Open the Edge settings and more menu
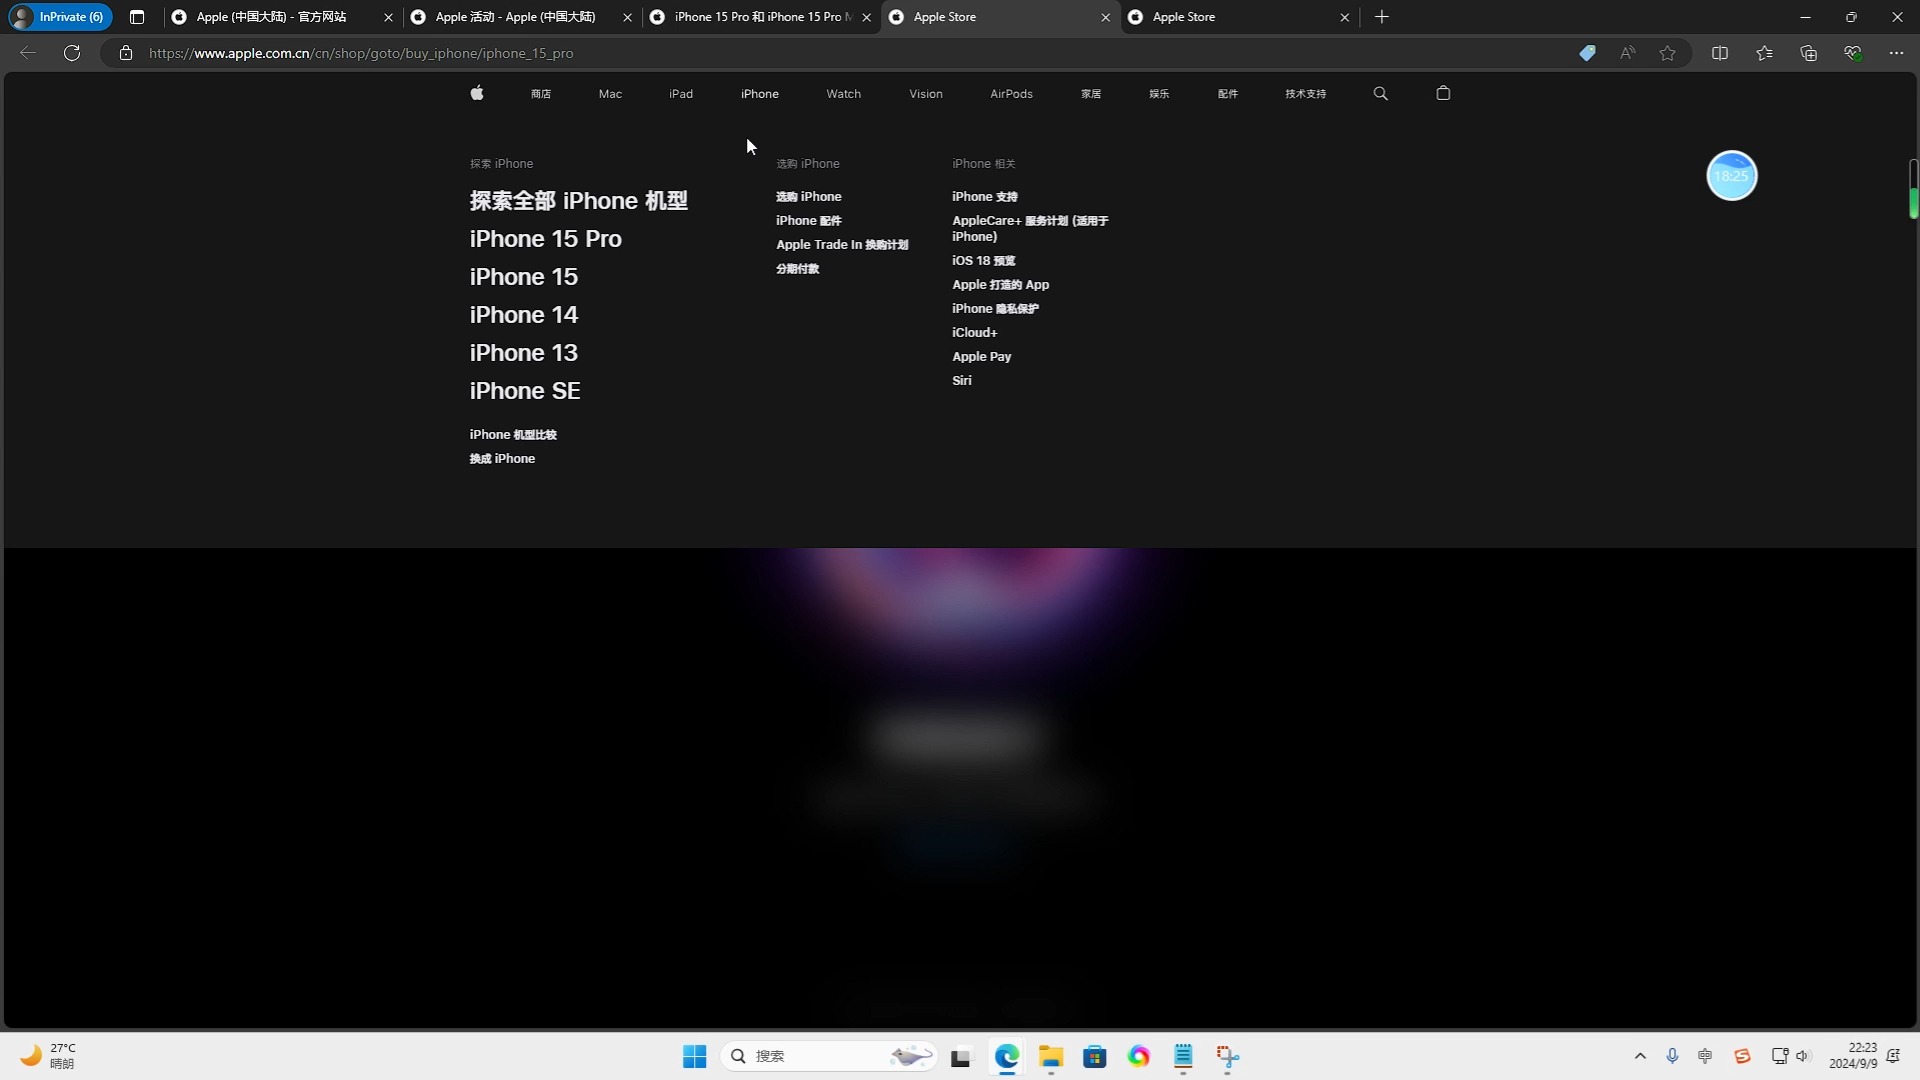Screen dimensions: 1920x1080 [x=1896, y=53]
